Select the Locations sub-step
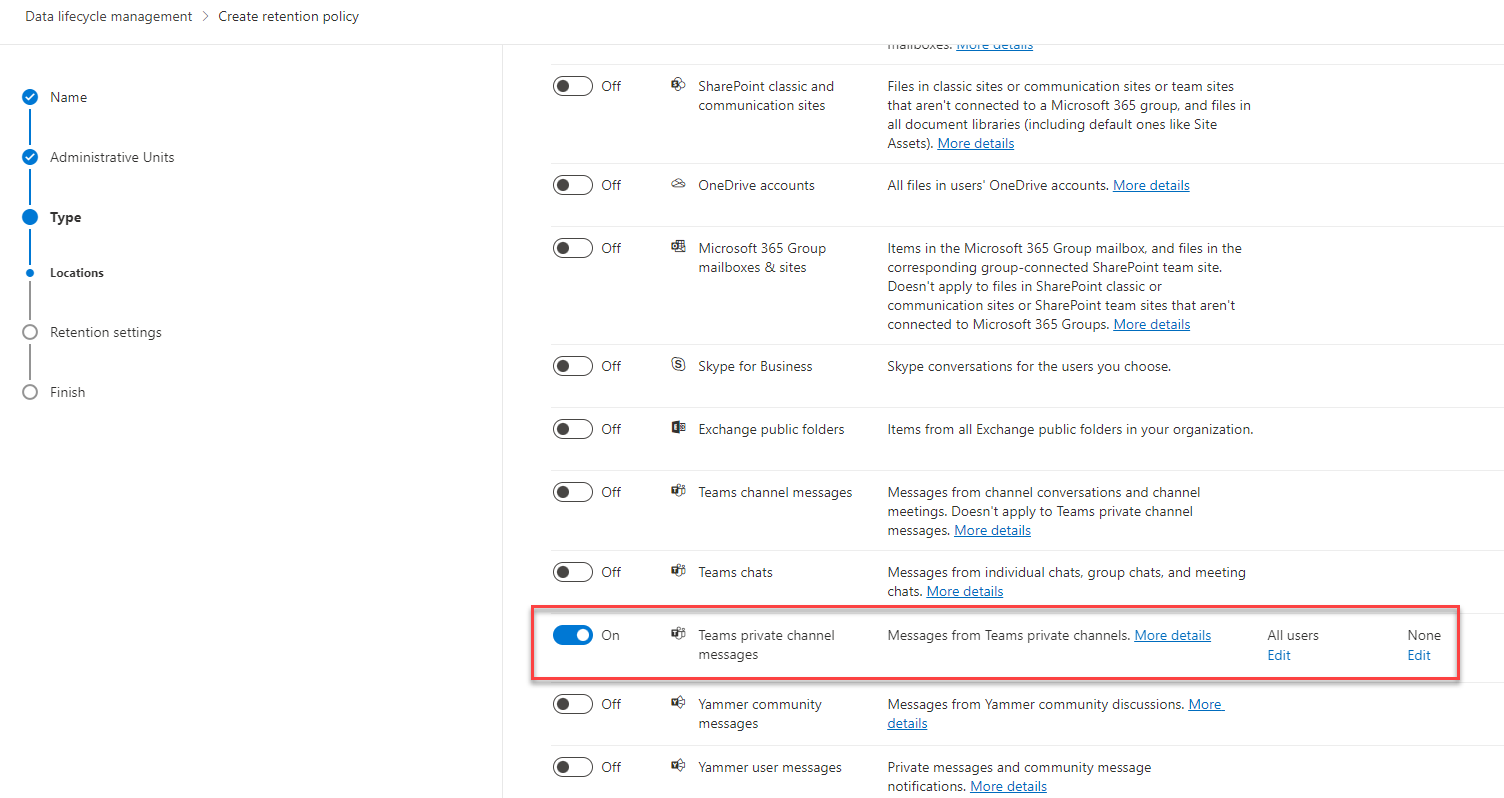The image size is (1504, 798). [77, 272]
